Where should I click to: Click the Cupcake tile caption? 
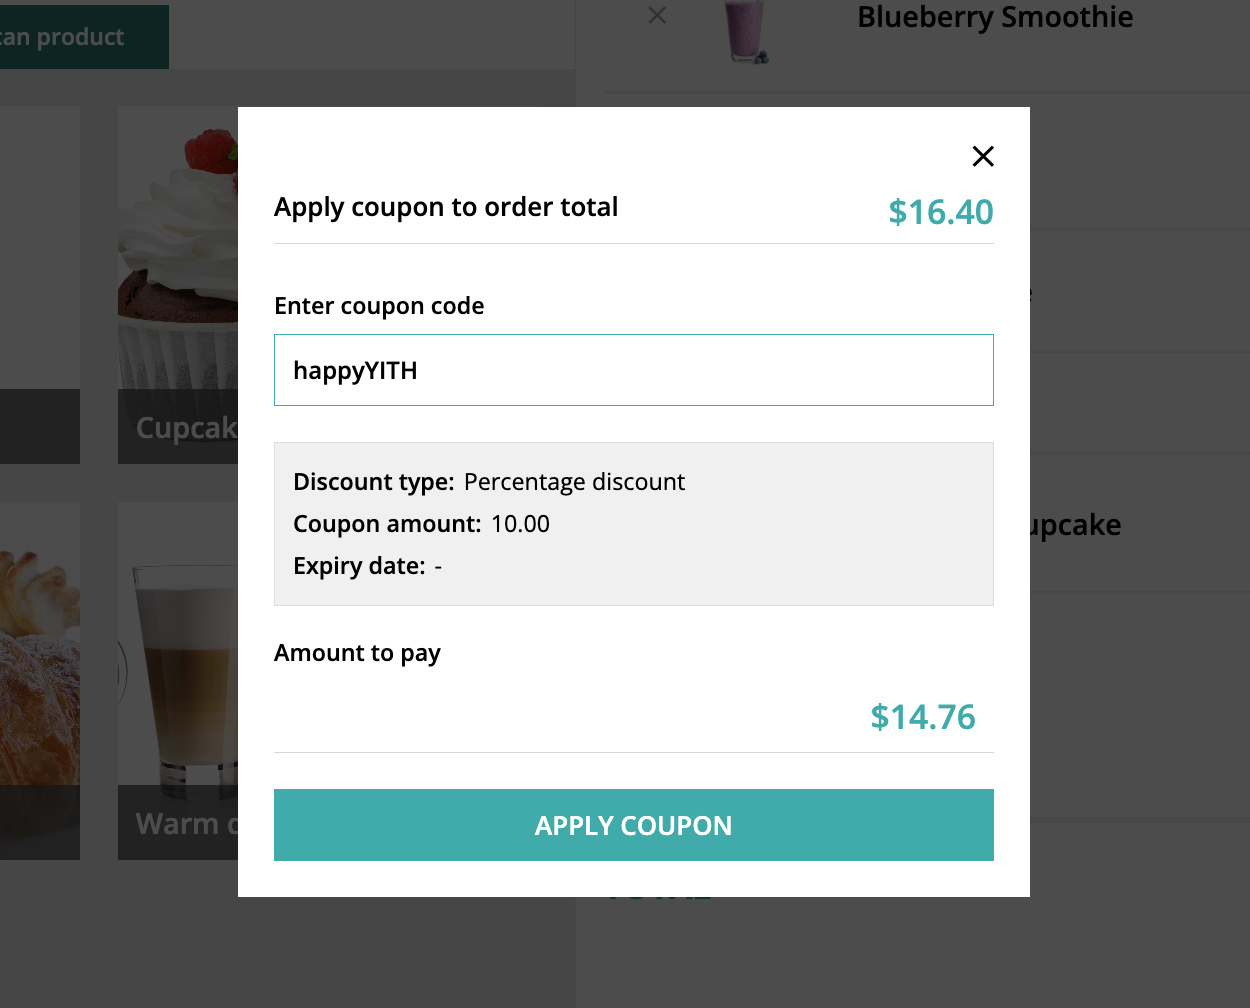point(186,428)
